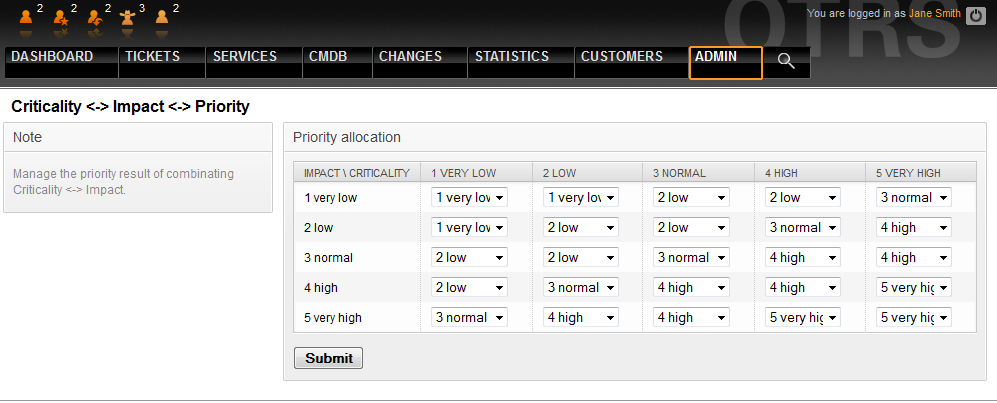Click the person-with-arrow icon in header
The width and height of the screenshot is (997, 403).
(94, 16)
